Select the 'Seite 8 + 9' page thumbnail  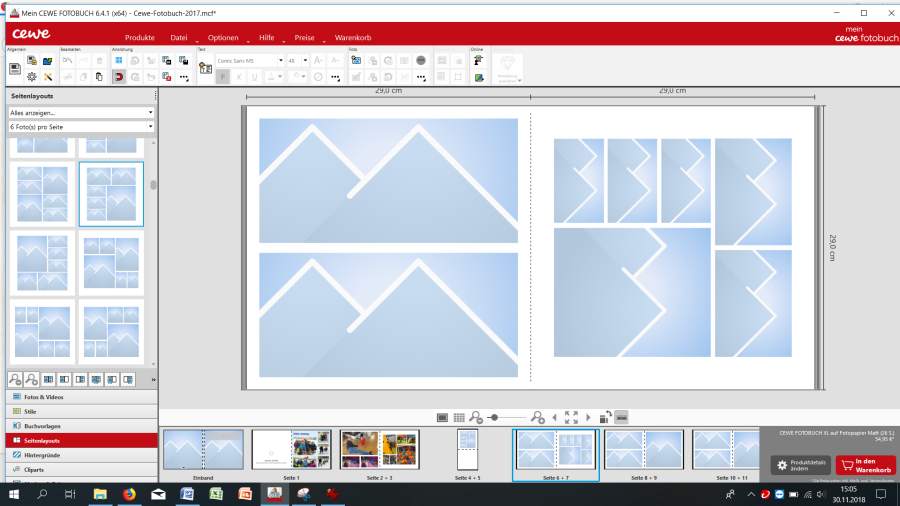coord(643,450)
